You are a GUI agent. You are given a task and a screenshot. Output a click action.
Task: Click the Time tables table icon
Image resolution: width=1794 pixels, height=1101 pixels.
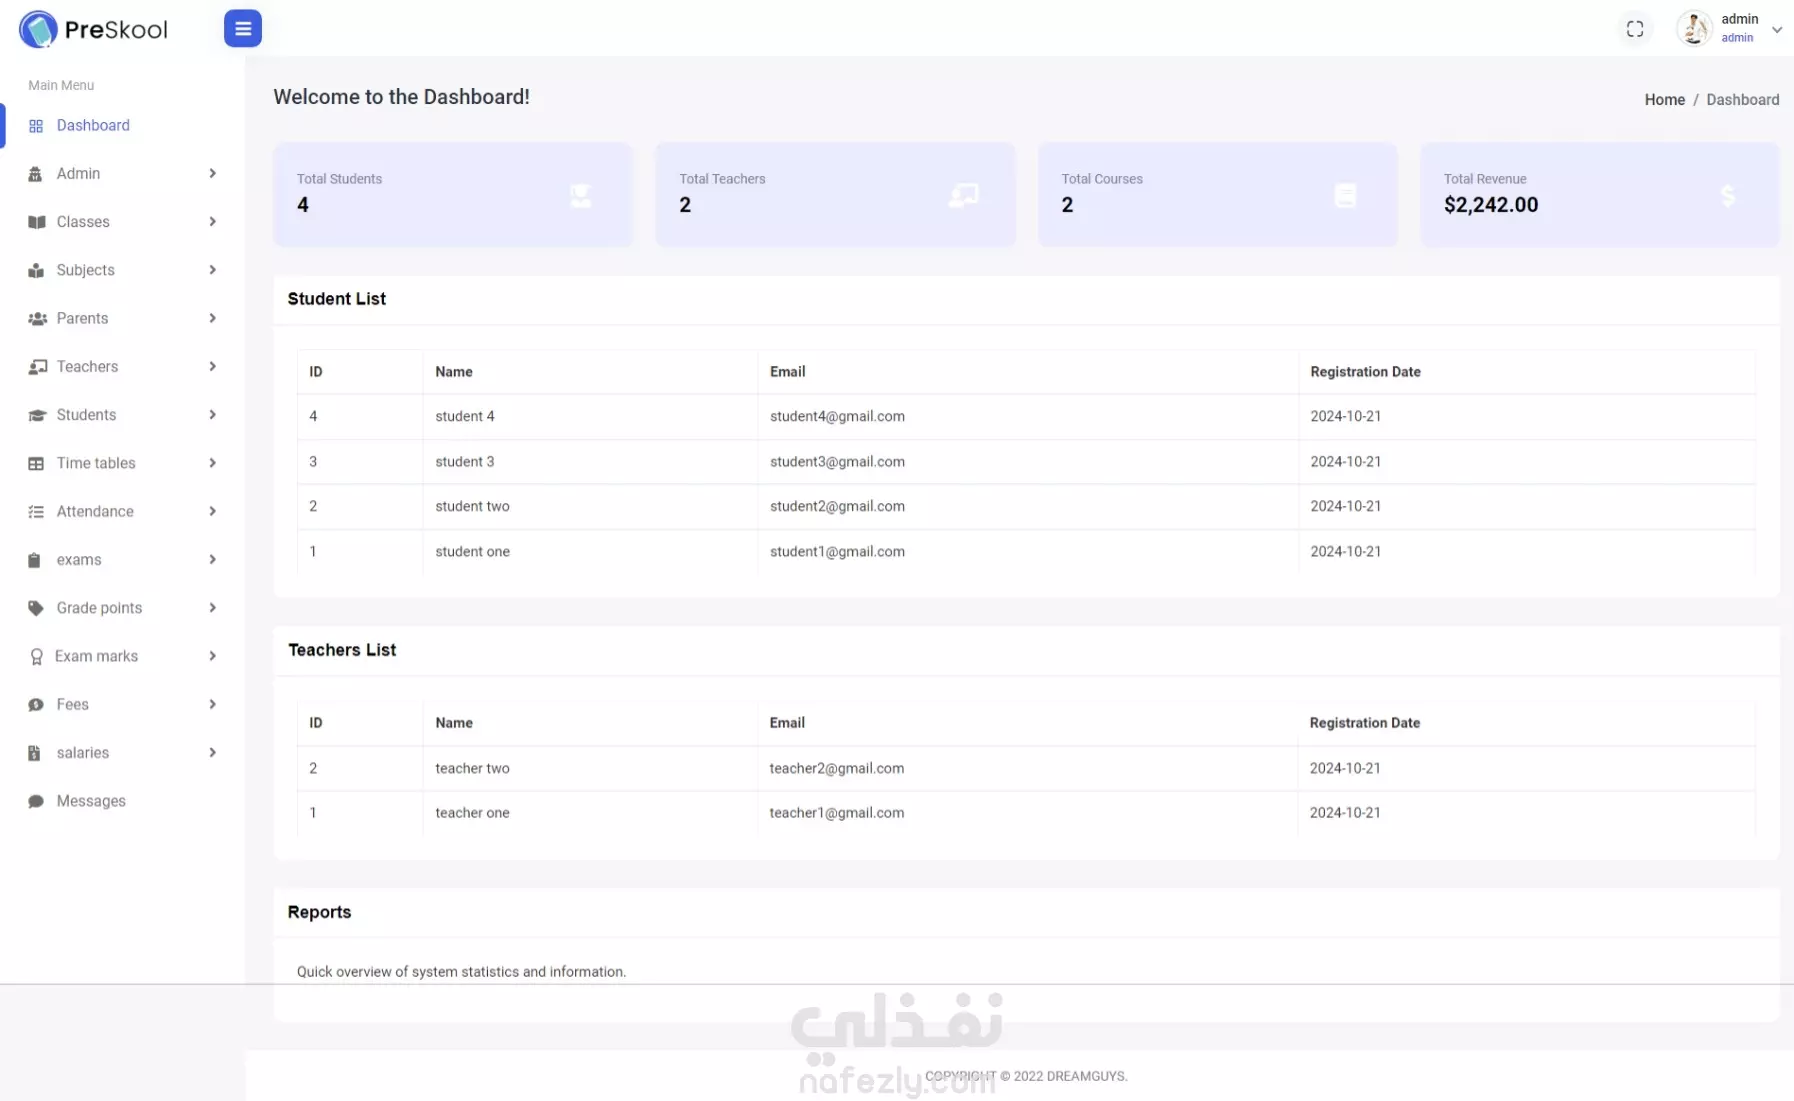[x=36, y=463]
